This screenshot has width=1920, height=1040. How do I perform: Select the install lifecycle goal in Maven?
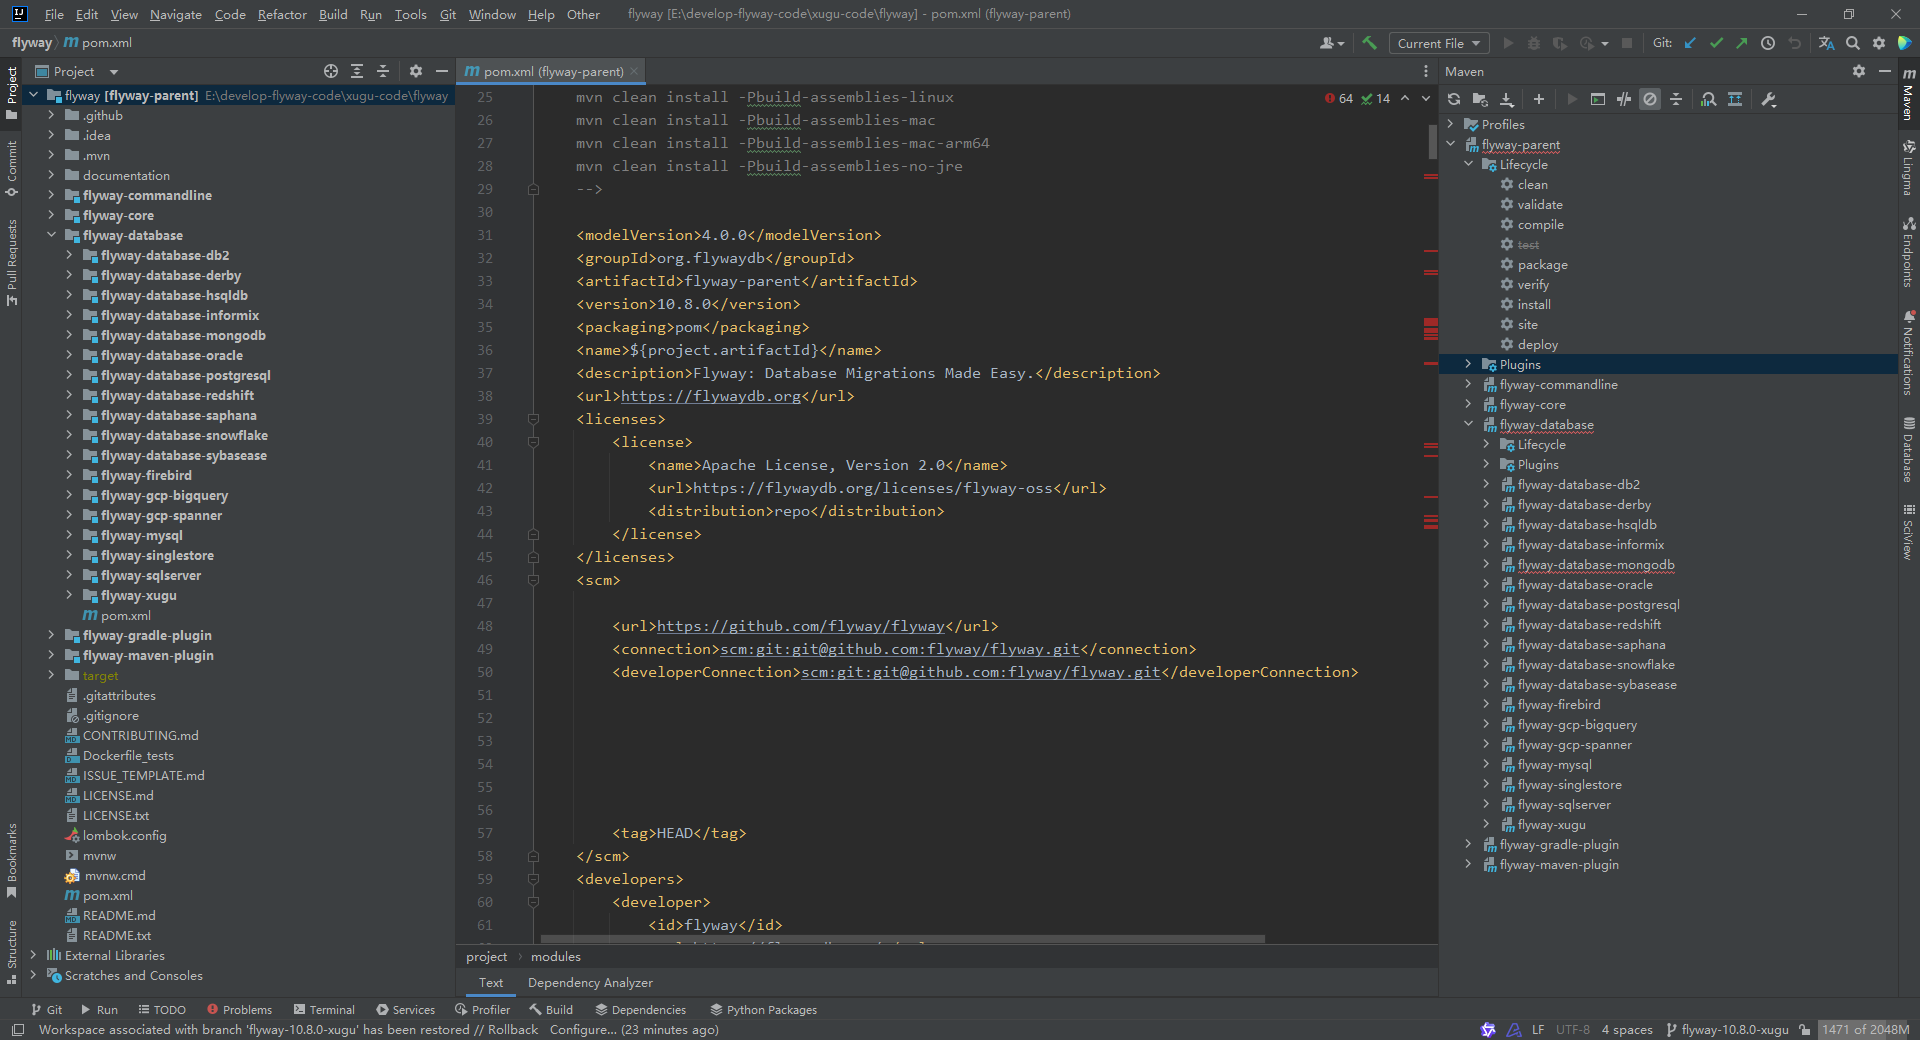coord(1533,304)
